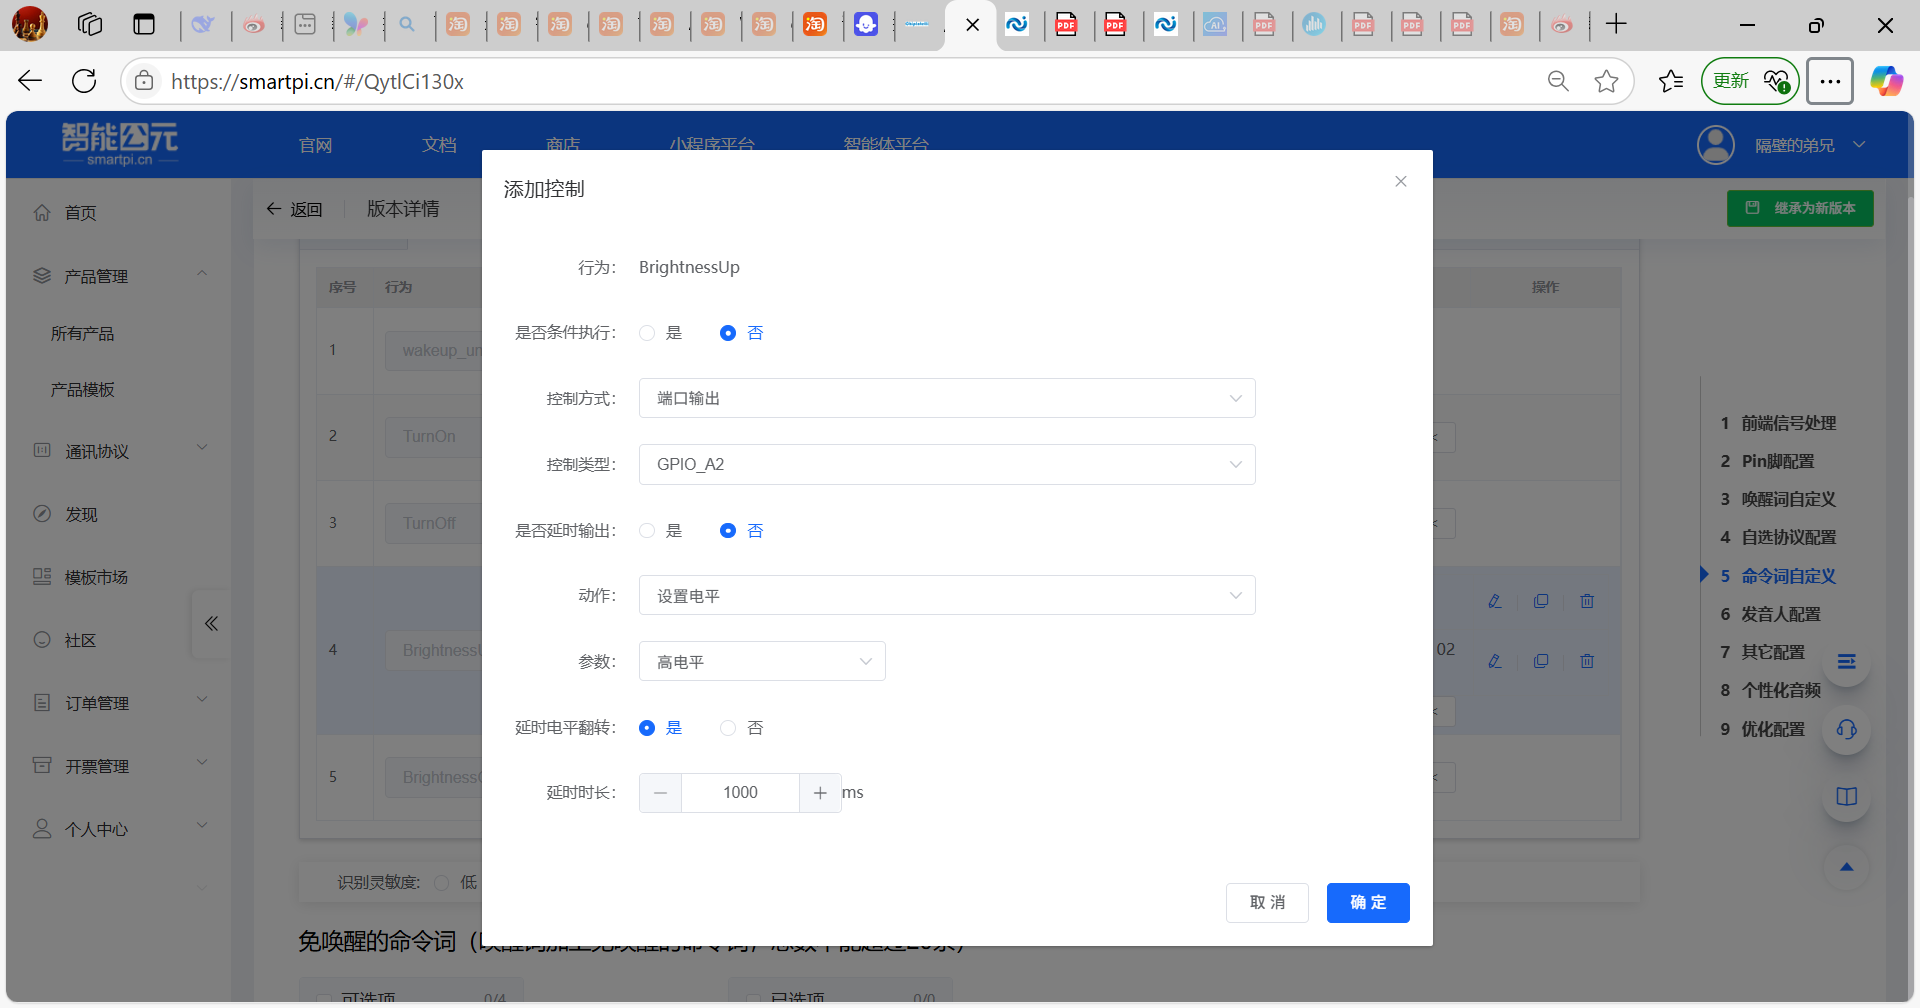Click the floating back-to-top arrow icon
Viewport: 1920px width, 1008px height.
click(1846, 866)
